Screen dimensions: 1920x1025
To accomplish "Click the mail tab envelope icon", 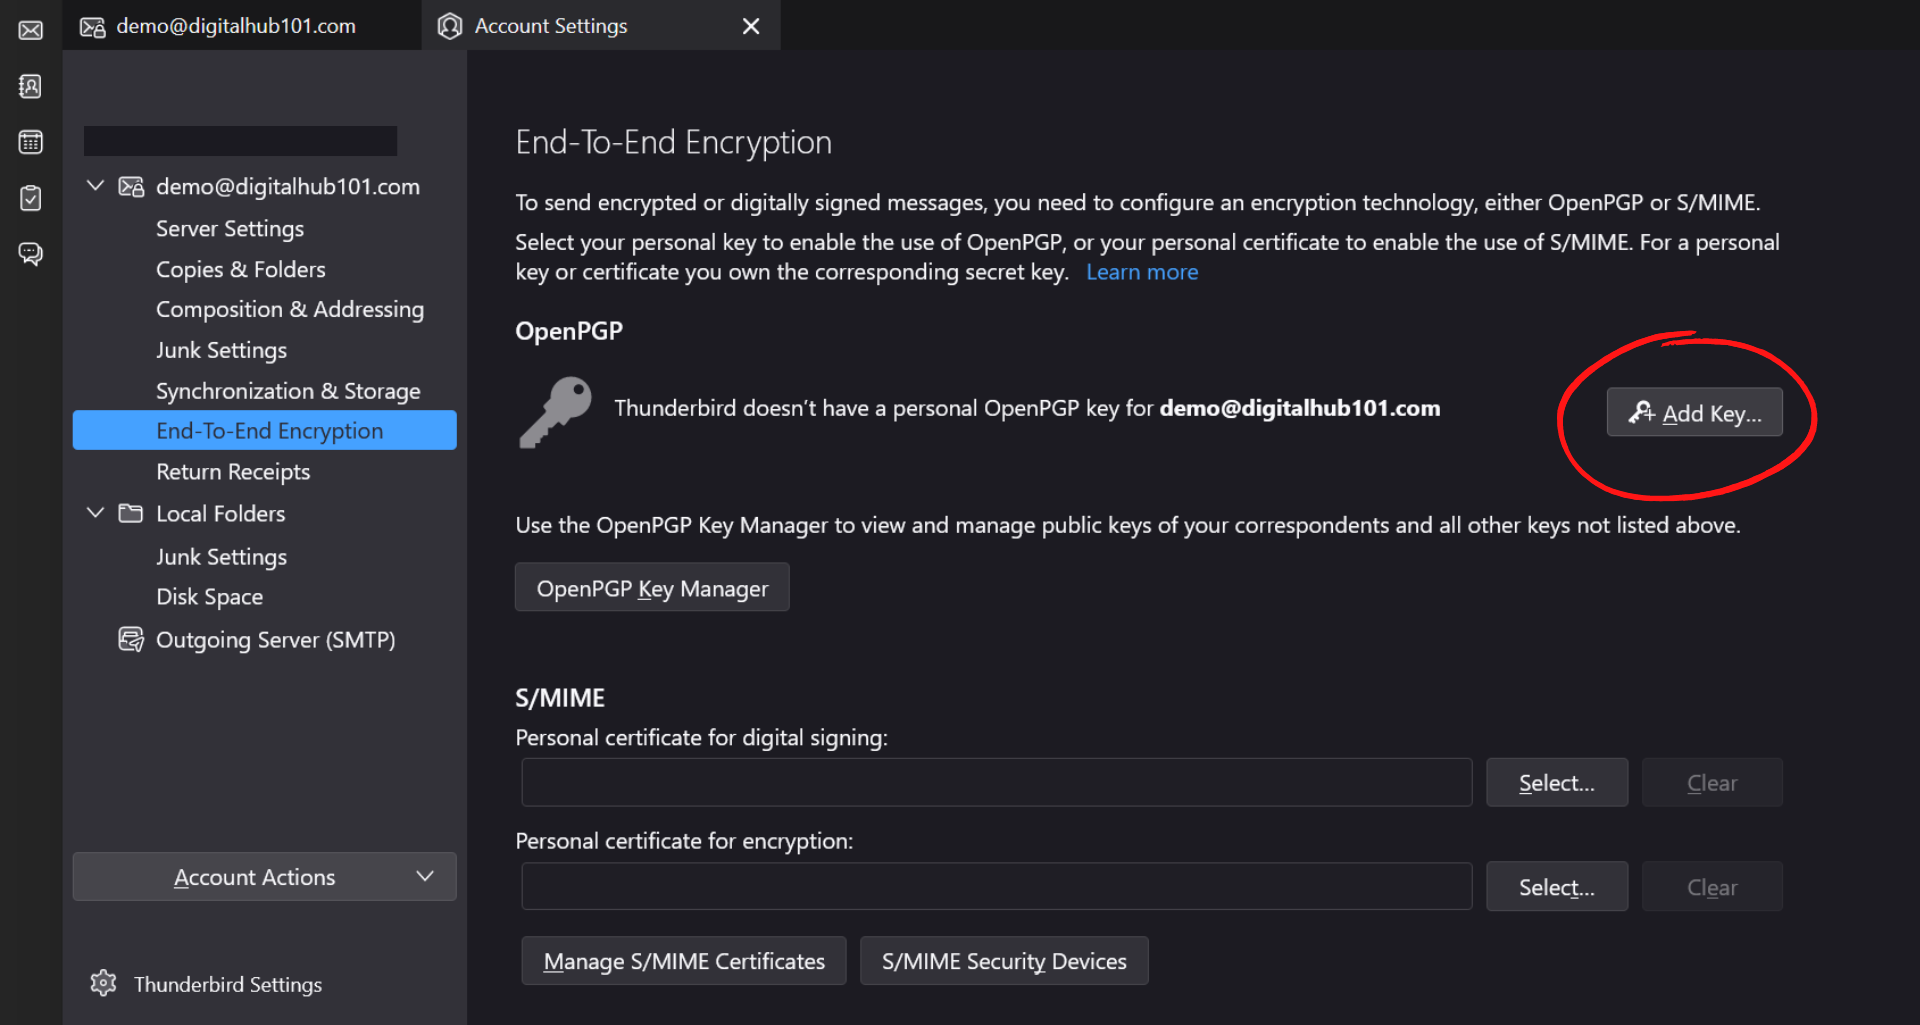I will [93, 27].
